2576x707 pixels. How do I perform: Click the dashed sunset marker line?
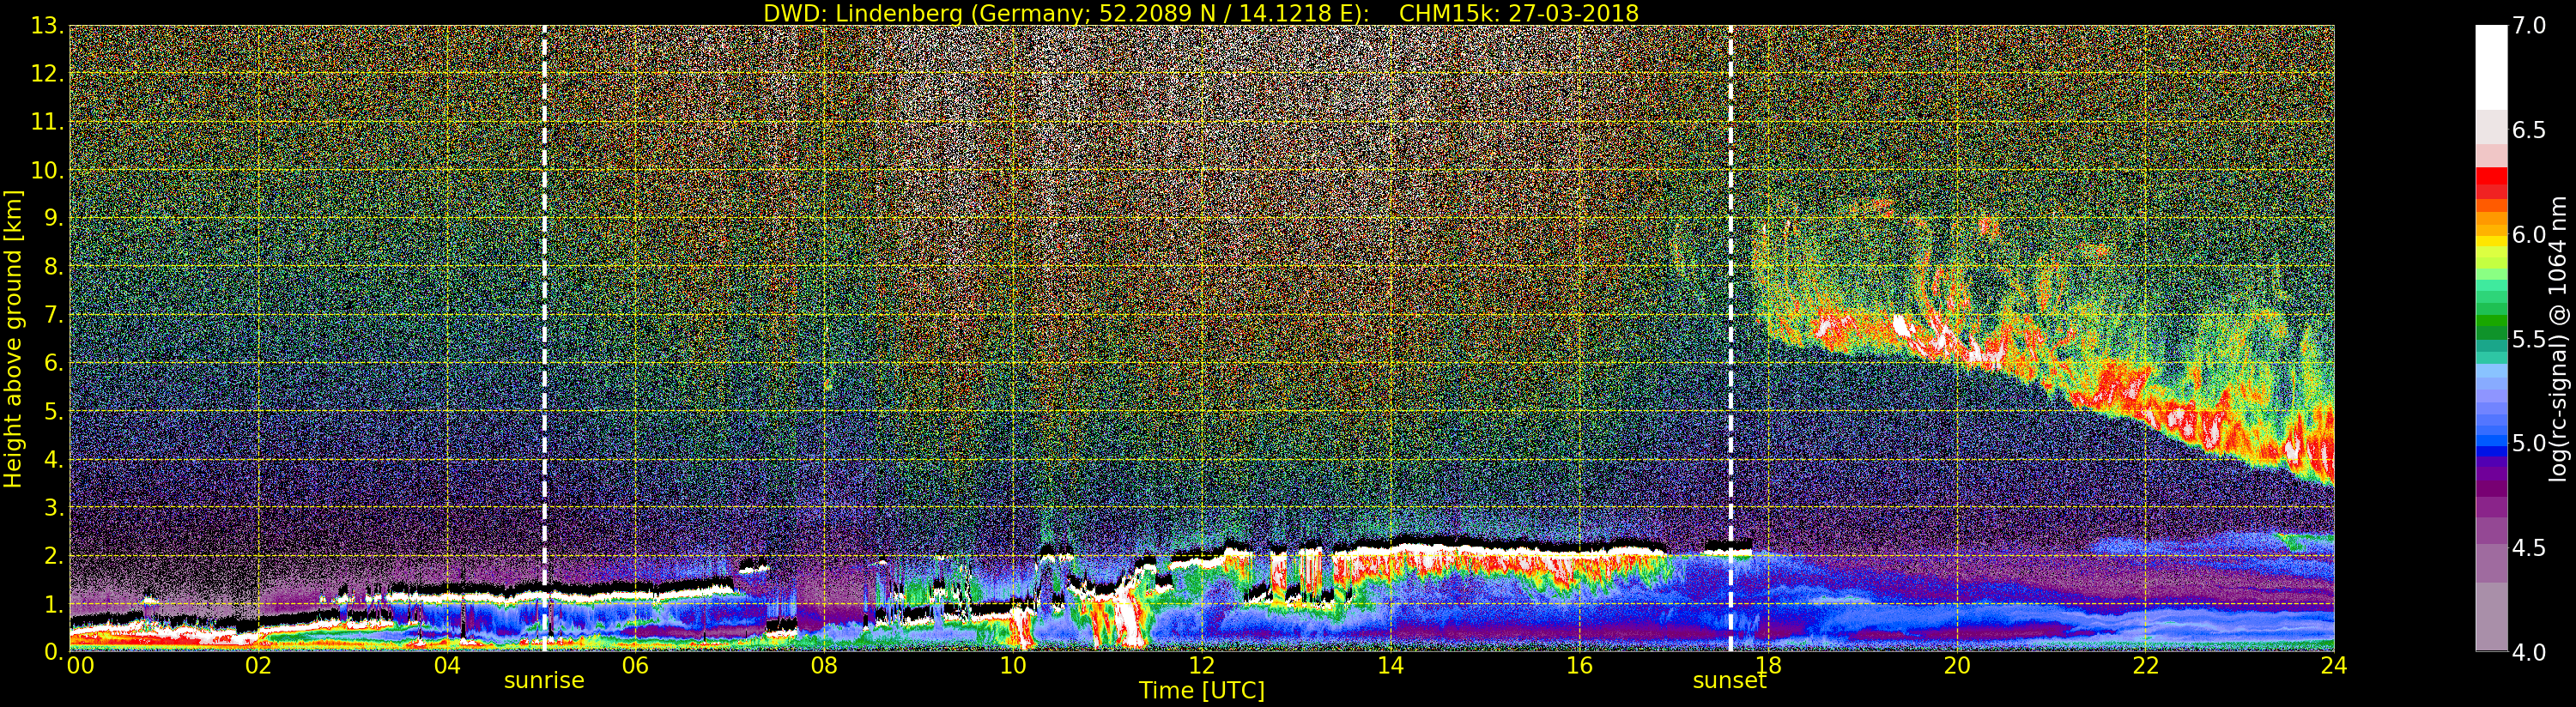coord(1730,338)
